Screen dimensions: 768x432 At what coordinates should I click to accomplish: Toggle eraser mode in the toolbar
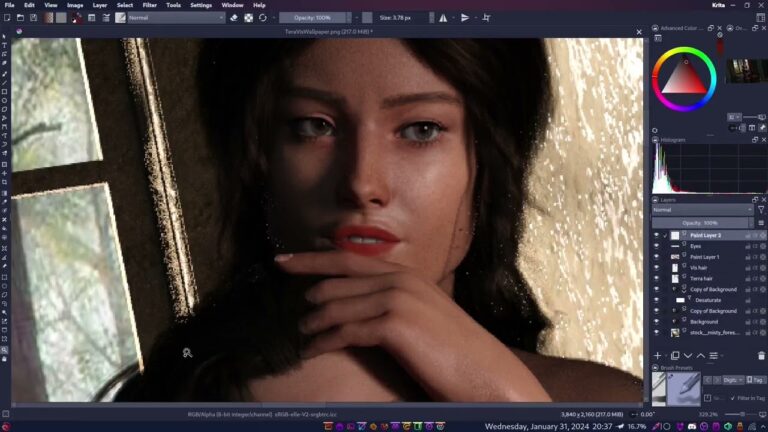234,18
